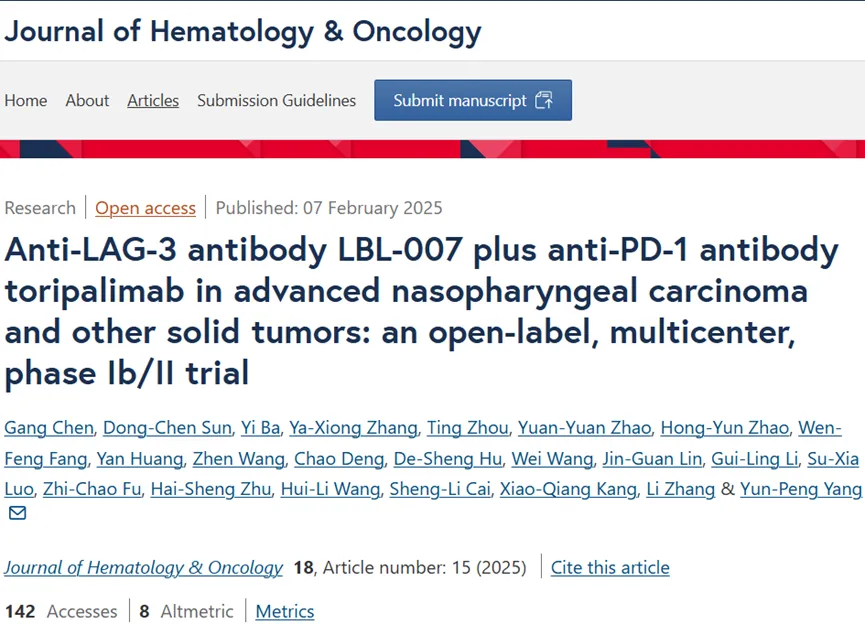Go to the About page
This screenshot has height=624, width=865.
(87, 100)
